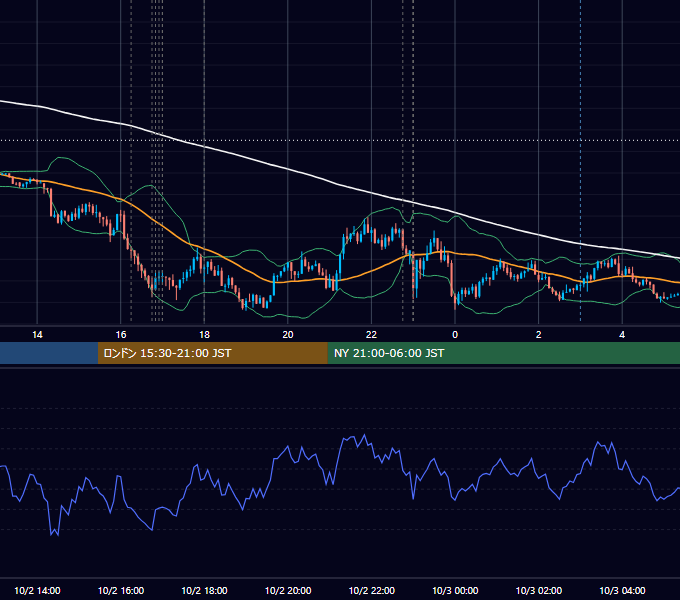Click the 10/3 04:00 time label
This screenshot has width=680, height=600.
(622, 590)
